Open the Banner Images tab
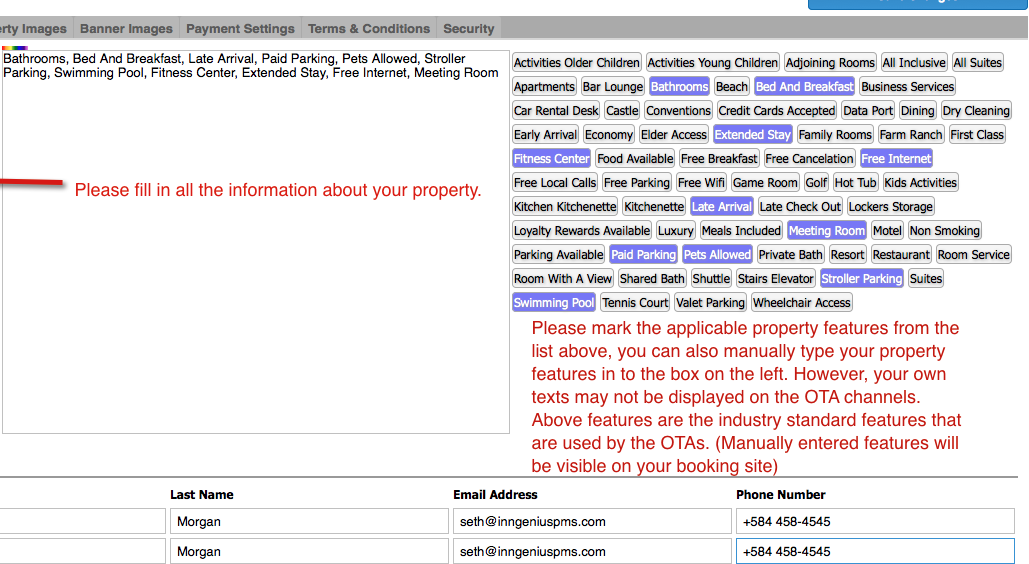1029x564 pixels. (126, 29)
